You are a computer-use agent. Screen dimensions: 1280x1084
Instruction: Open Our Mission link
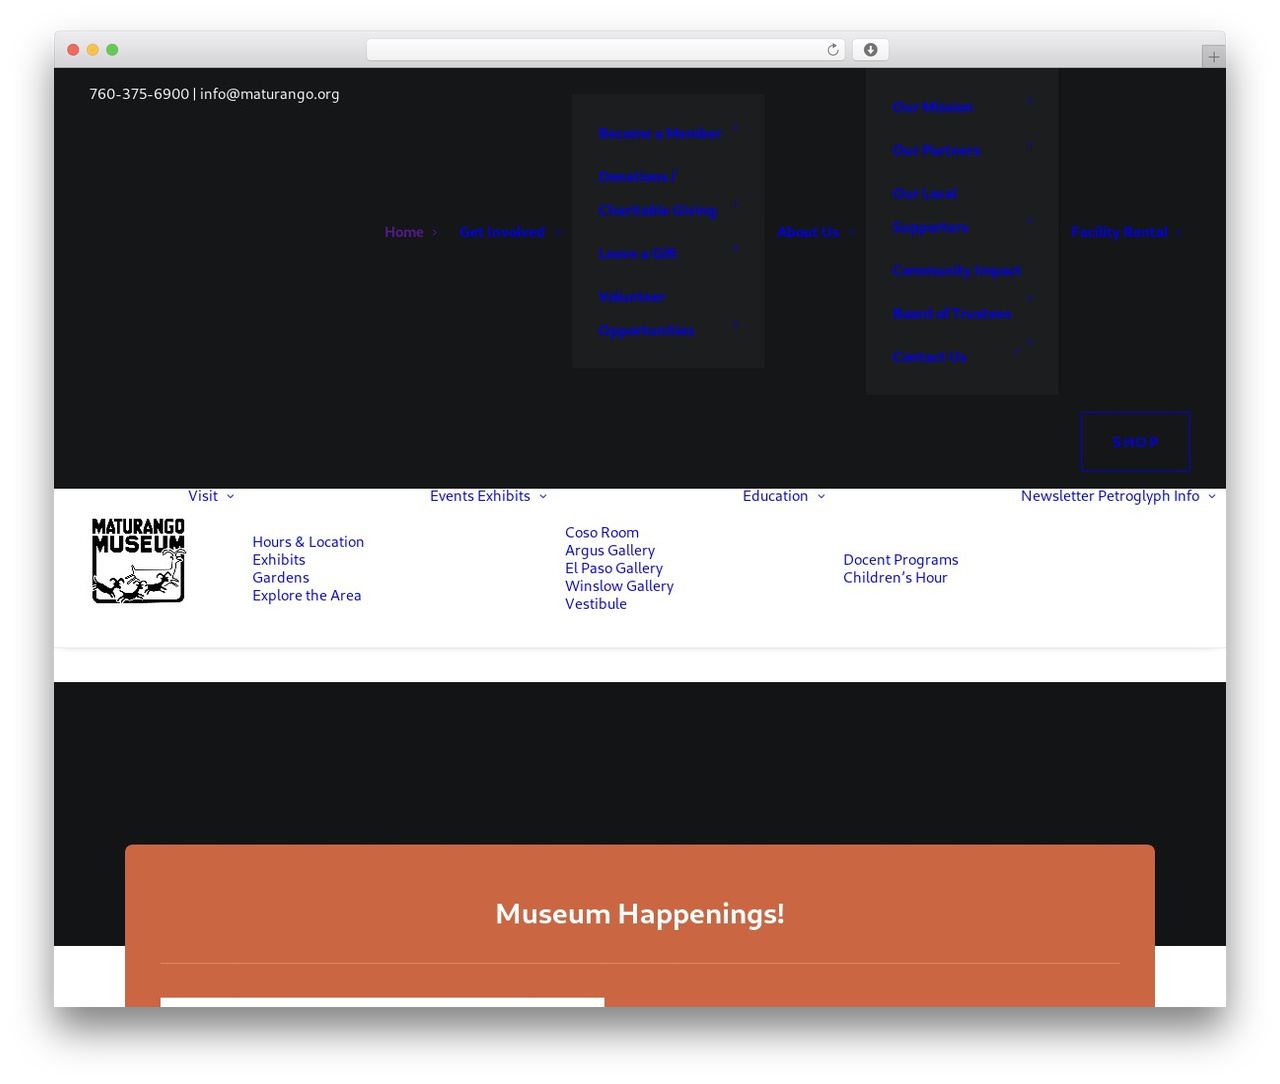pos(933,107)
